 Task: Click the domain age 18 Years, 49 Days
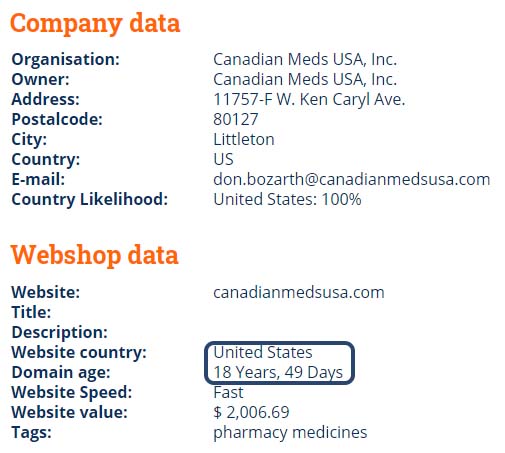tap(278, 372)
